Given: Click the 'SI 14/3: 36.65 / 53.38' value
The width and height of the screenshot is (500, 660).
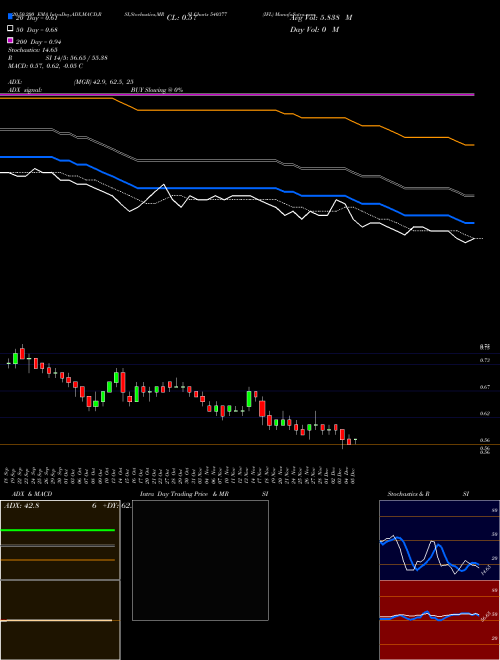Looking at the screenshot, I should [76, 58].
